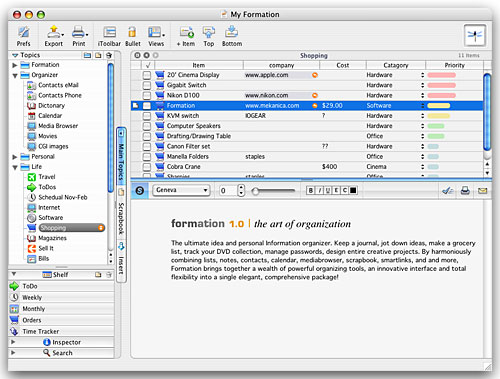The height and width of the screenshot is (379, 500).
Task: Click the Bullet toolbar icon
Action: 132,36
